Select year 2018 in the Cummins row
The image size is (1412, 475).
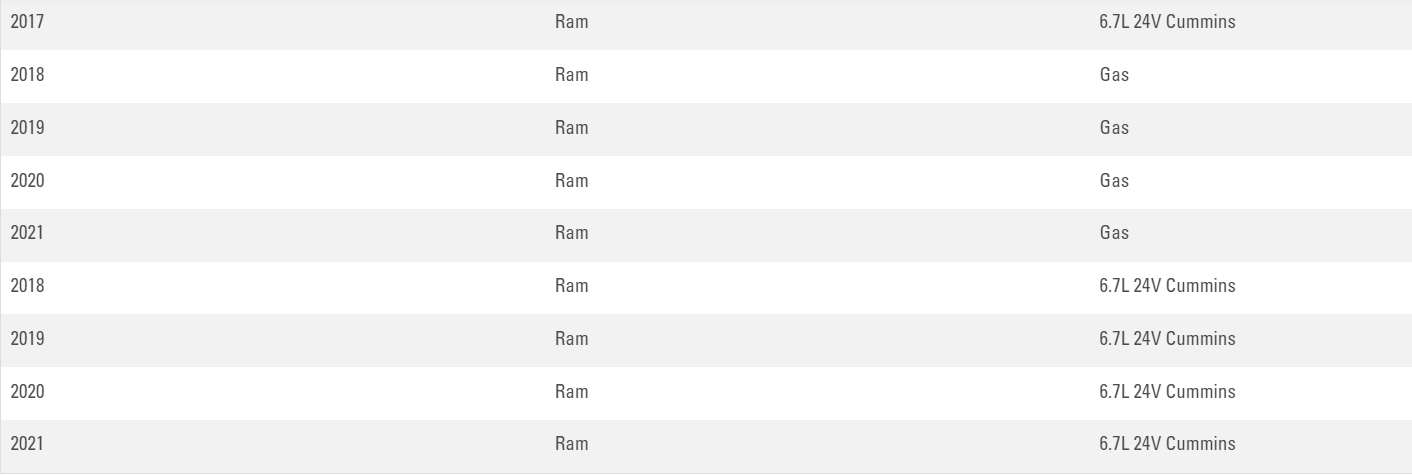27,286
